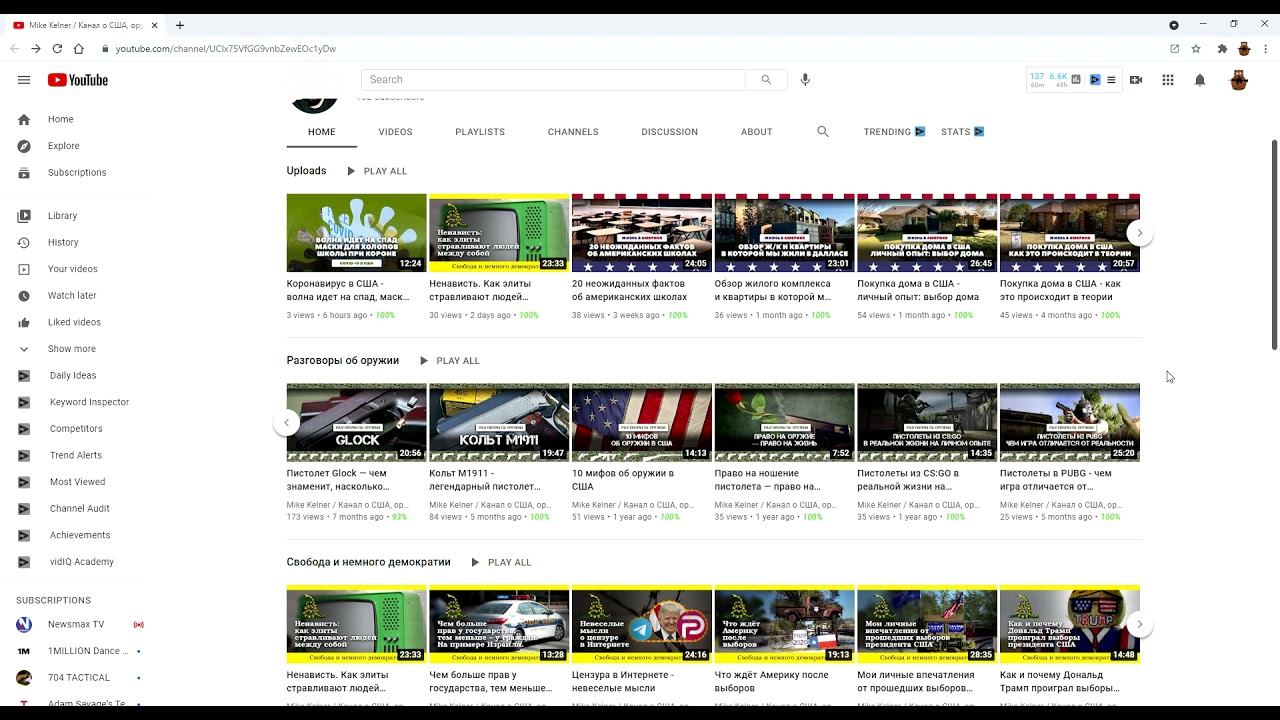Click the search magnifier button
The height and width of the screenshot is (720, 1280).
[x=766, y=80]
